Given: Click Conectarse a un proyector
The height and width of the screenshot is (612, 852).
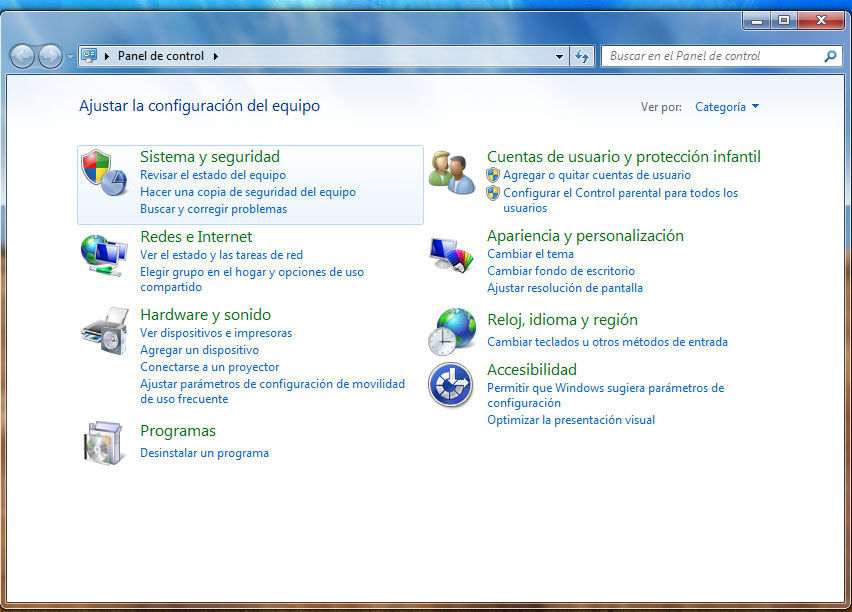Looking at the screenshot, I should 210,367.
